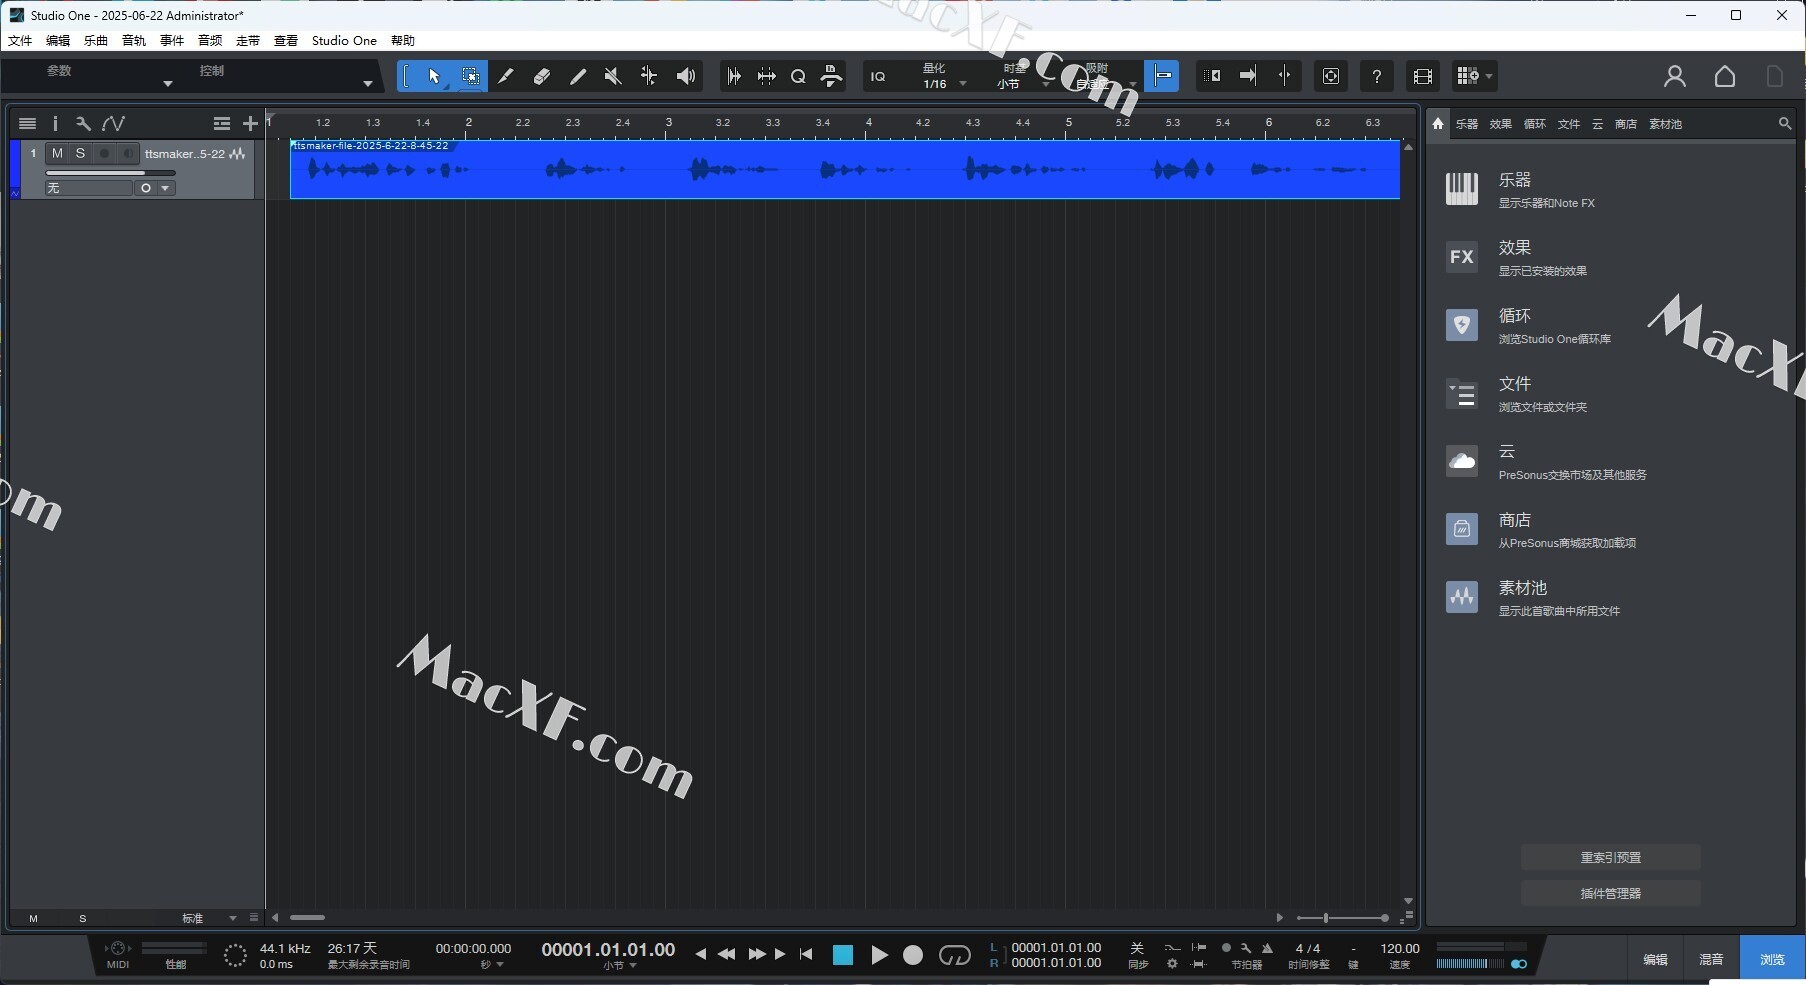Expand the 控制 control dropdown
Viewport: 1806px width, 985px height.
(368, 84)
